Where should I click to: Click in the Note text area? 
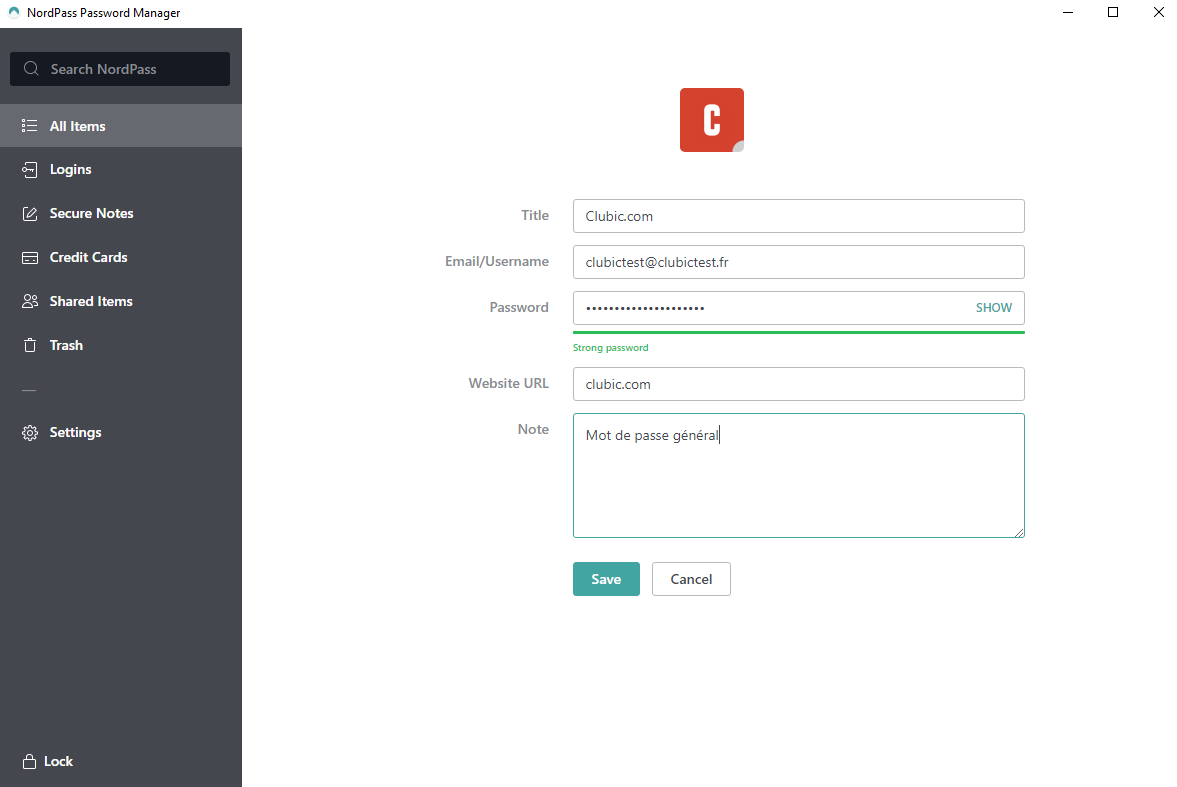799,475
